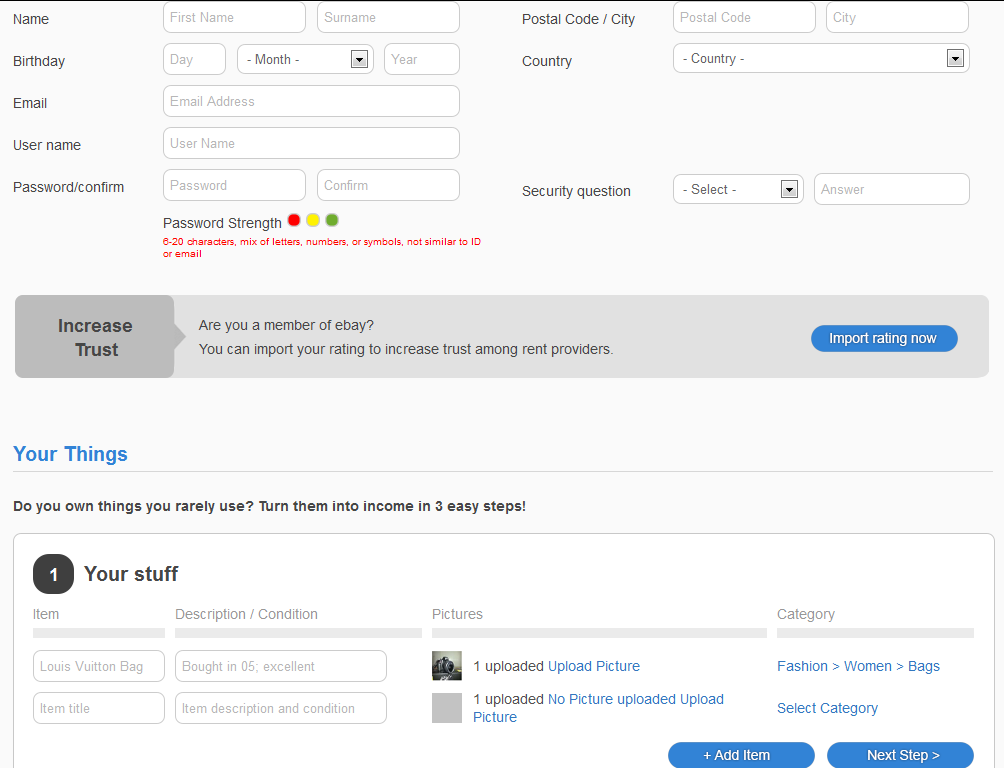This screenshot has width=1004, height=768.
Task: Click the Select Category link
Action: [827, 708]
